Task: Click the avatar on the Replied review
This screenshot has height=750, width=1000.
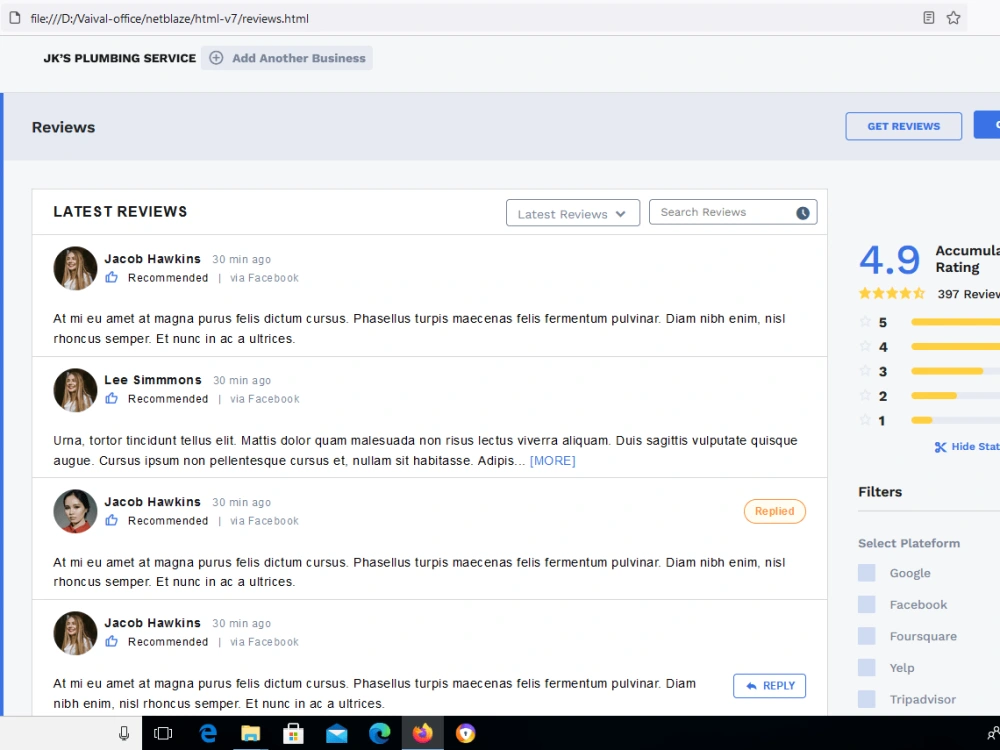Action: [x=75, y=511]
